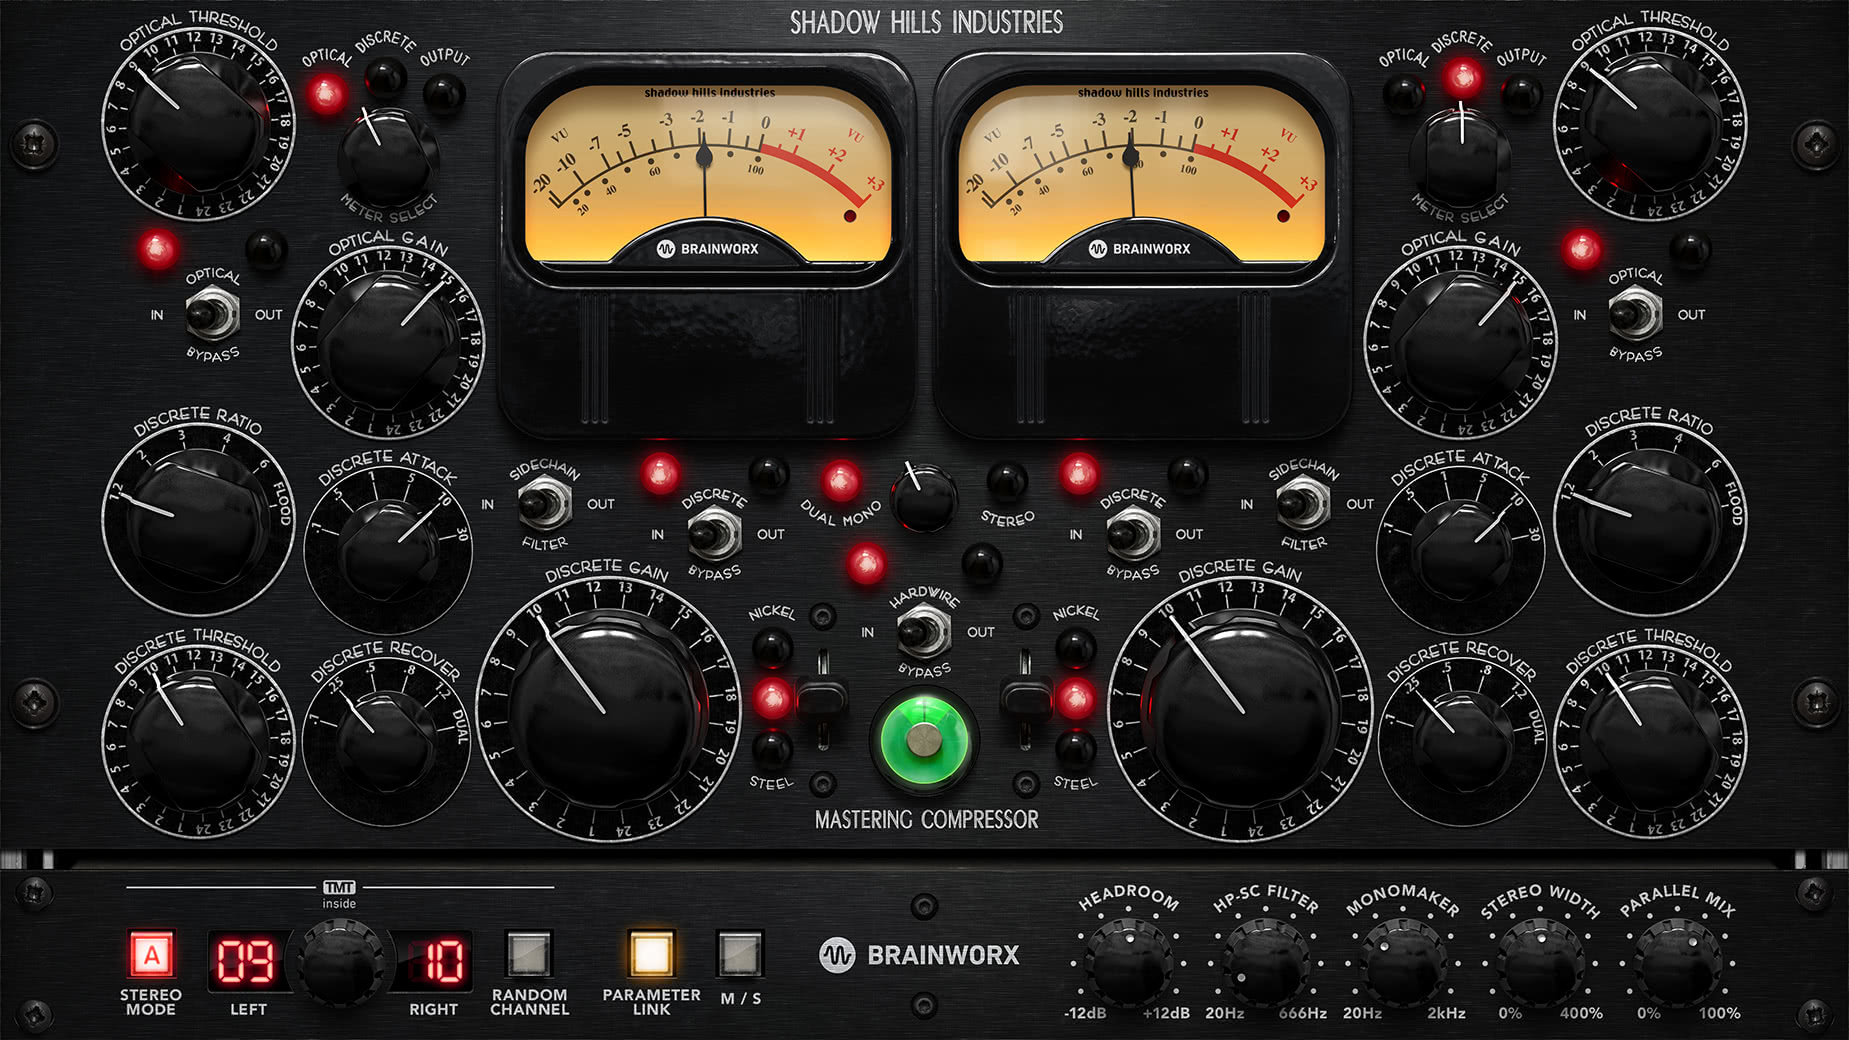Click the right Meter Select rotary knob
This screenshot has width=1849, height=1040.
click(1460, 157)
